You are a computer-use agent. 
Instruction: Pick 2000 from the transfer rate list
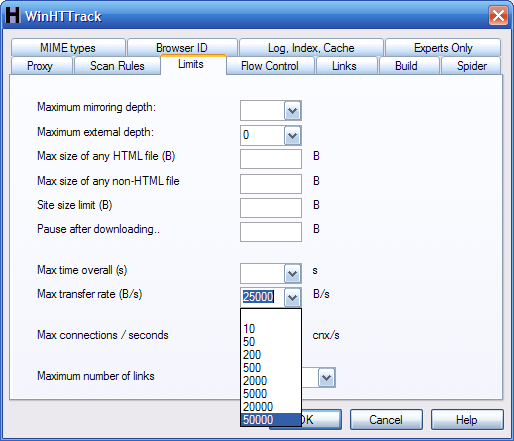[x=271, y=381]
